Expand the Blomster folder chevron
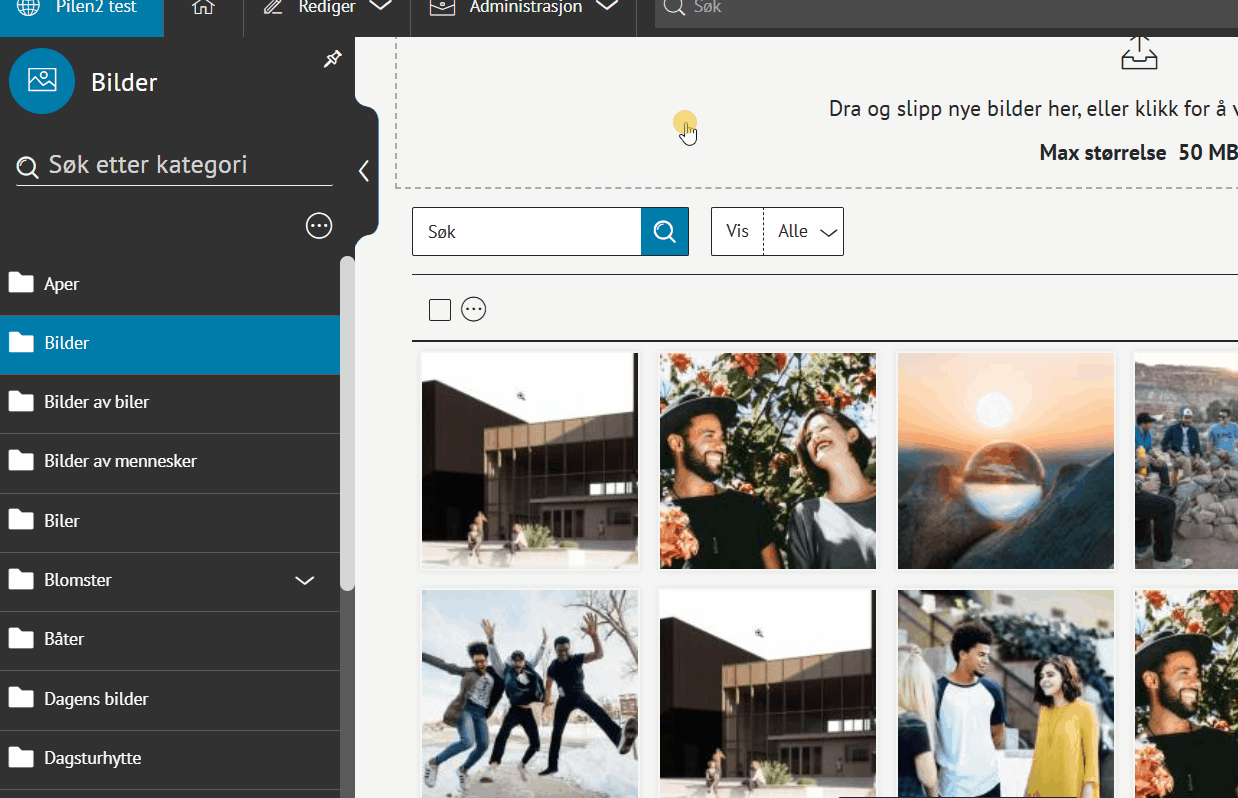The image size is (1238, 798). pos(305,580)
